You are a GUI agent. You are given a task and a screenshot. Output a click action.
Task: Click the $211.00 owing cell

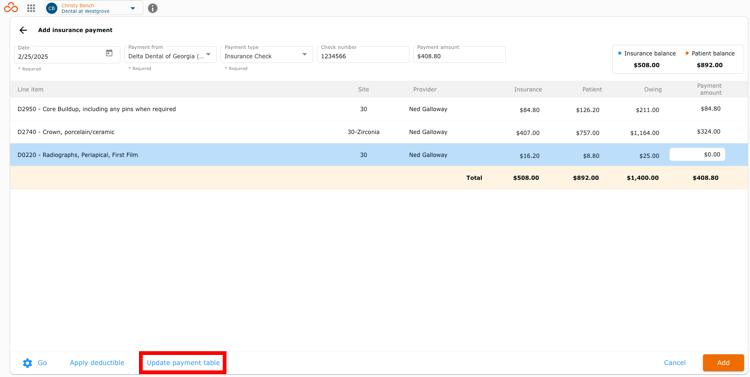[x=647, y=110]
